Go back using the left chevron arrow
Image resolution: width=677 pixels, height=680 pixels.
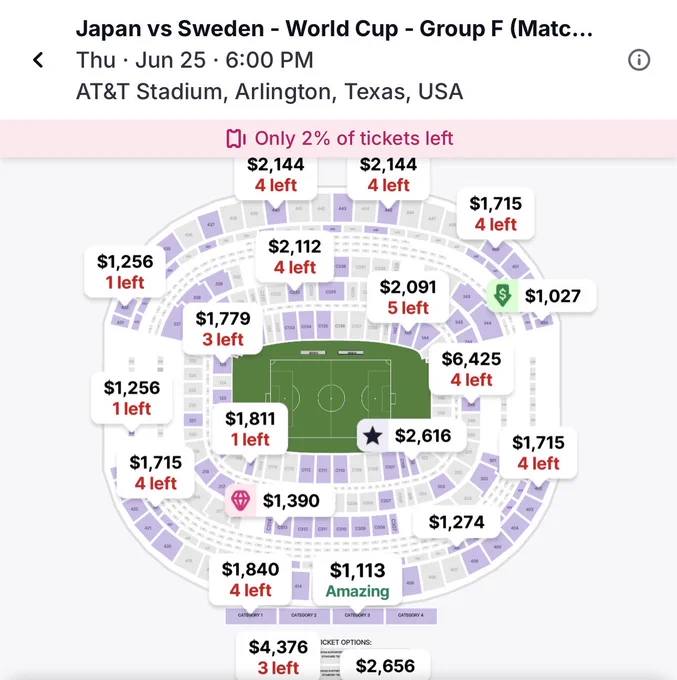pos(38,60)
